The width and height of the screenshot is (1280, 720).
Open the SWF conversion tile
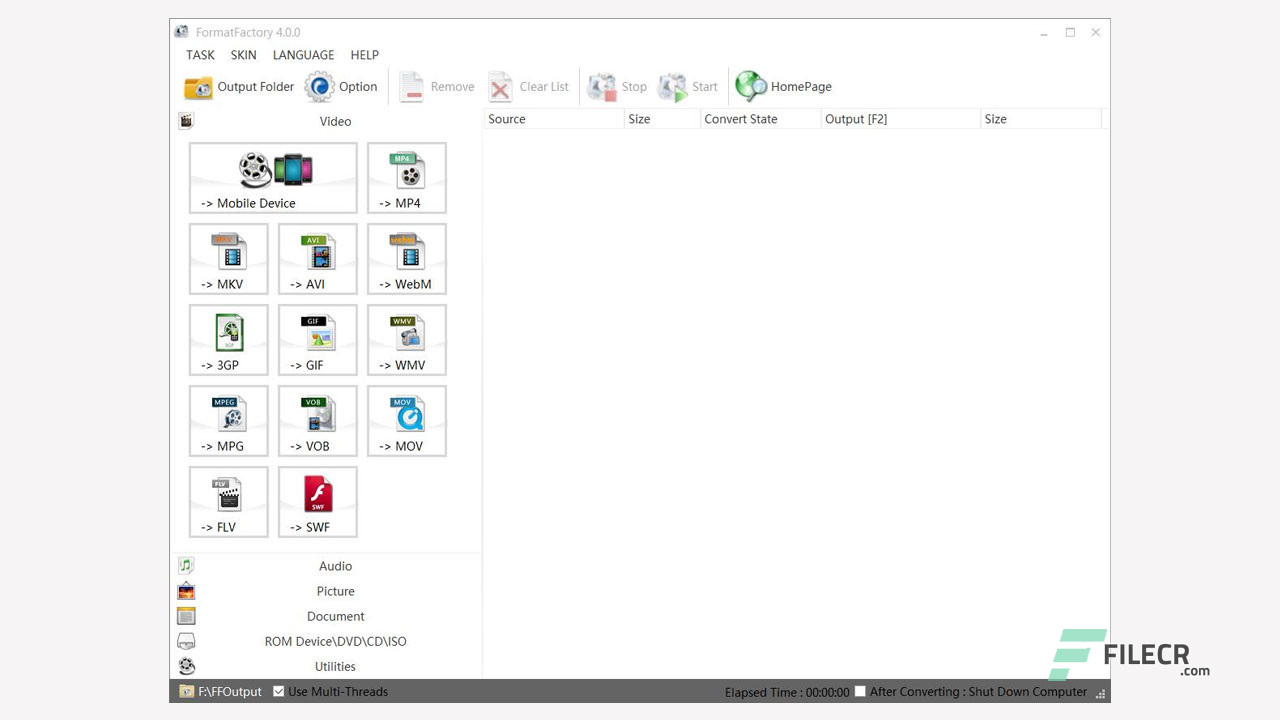318,502
